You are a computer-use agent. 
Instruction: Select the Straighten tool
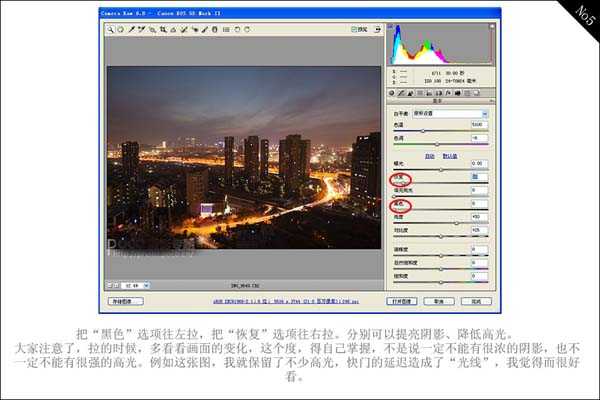click(x=172, y=29)
